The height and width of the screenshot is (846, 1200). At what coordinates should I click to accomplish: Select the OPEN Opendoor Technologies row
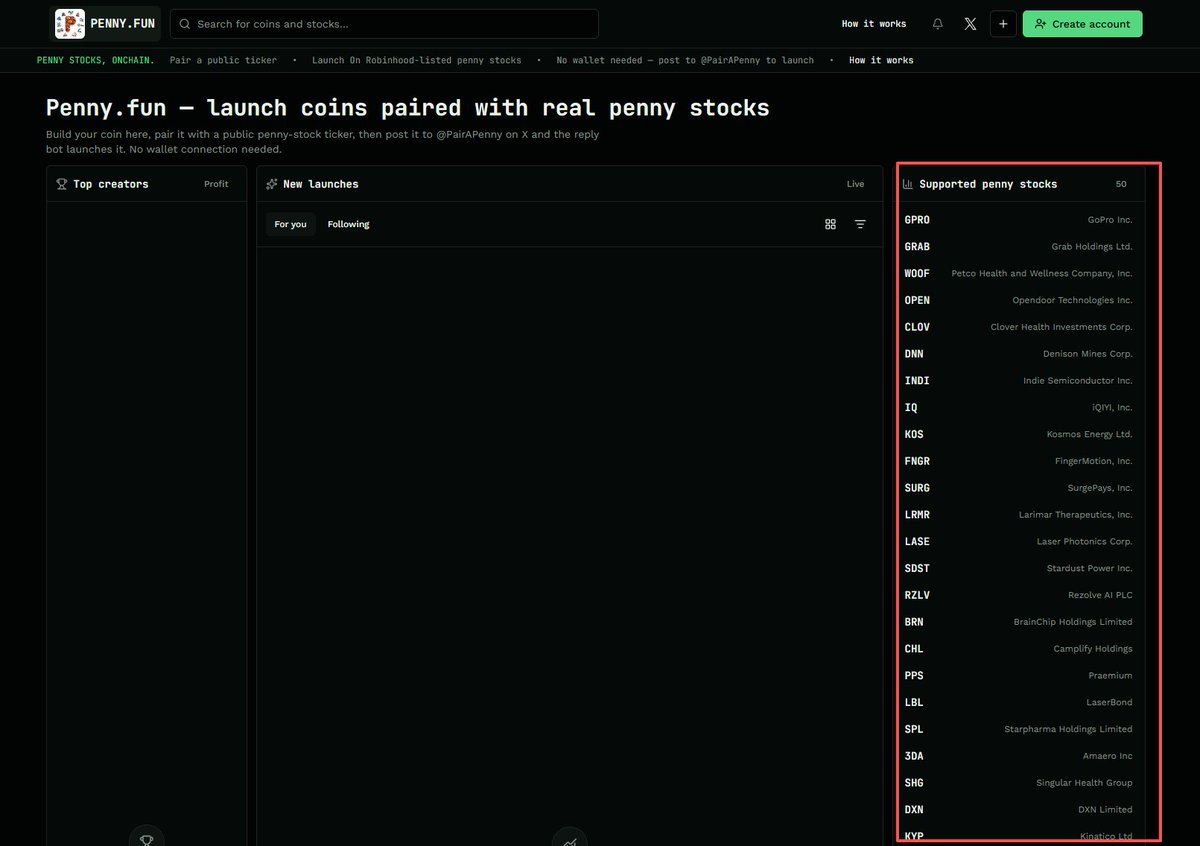(x=1018, y=300)
